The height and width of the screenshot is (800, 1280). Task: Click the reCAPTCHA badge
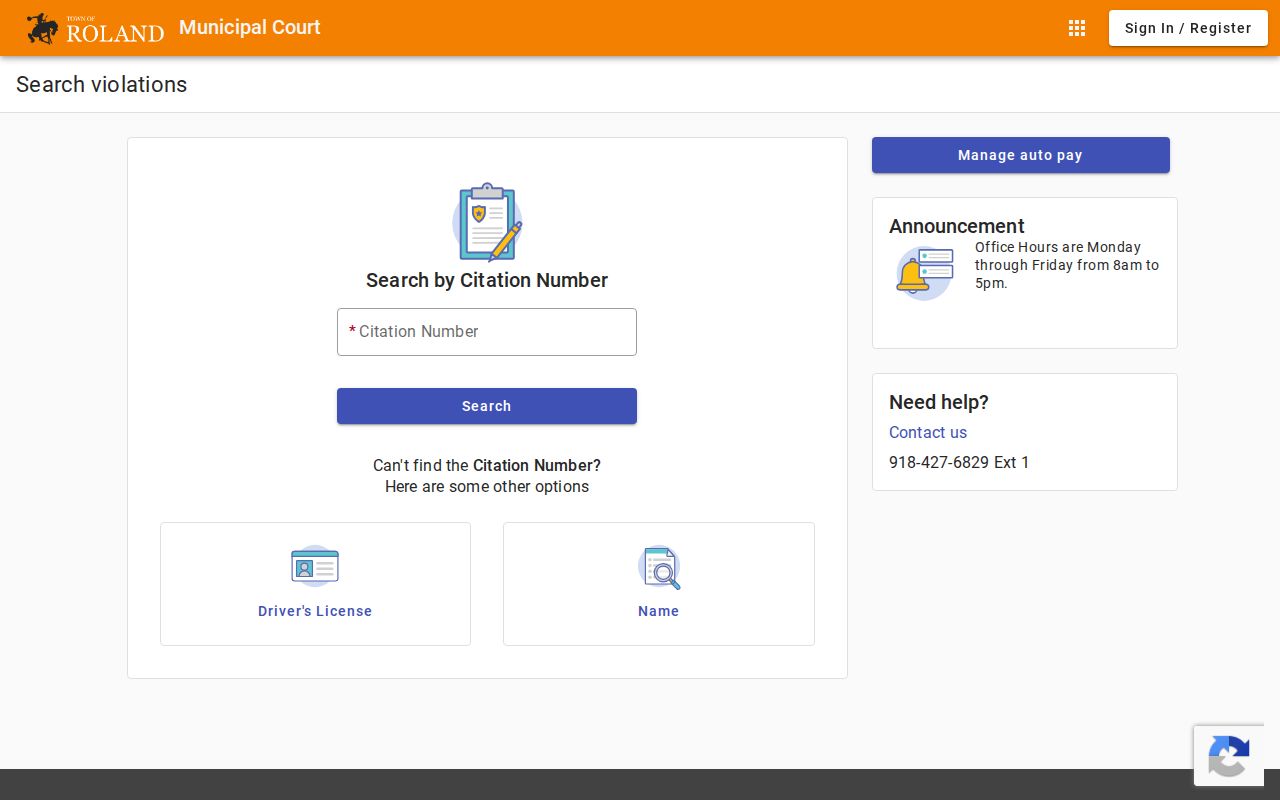[1229, 755]
